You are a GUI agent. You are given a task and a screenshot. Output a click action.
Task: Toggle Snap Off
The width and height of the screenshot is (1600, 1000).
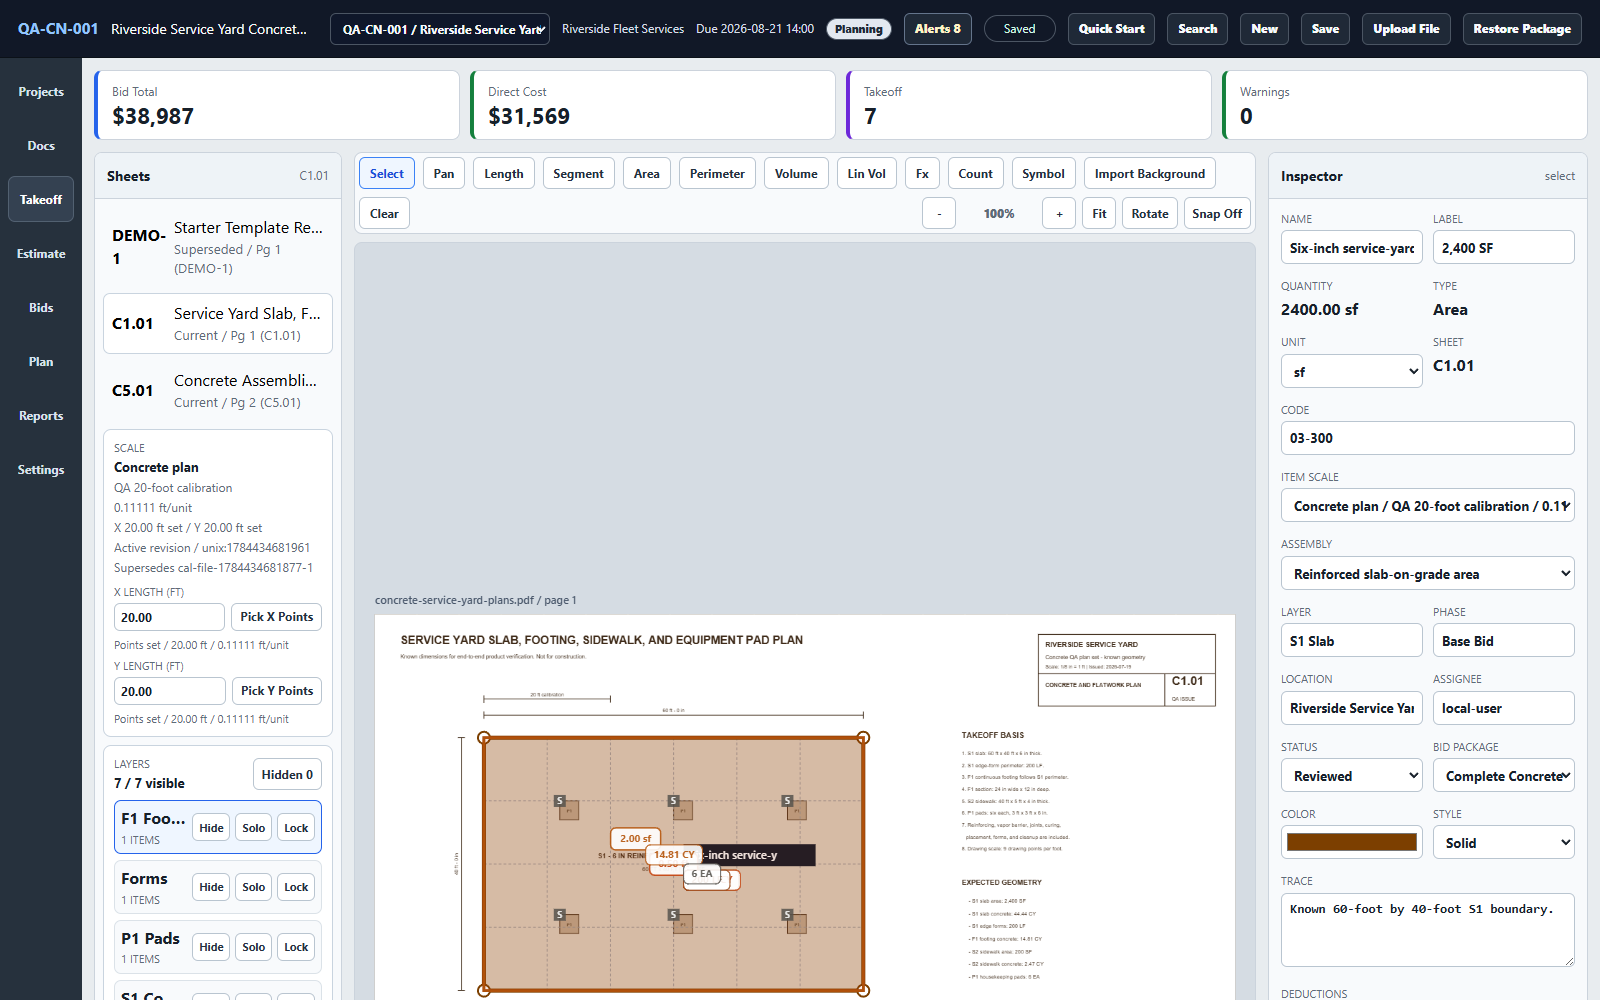(x=1217, y=214)
